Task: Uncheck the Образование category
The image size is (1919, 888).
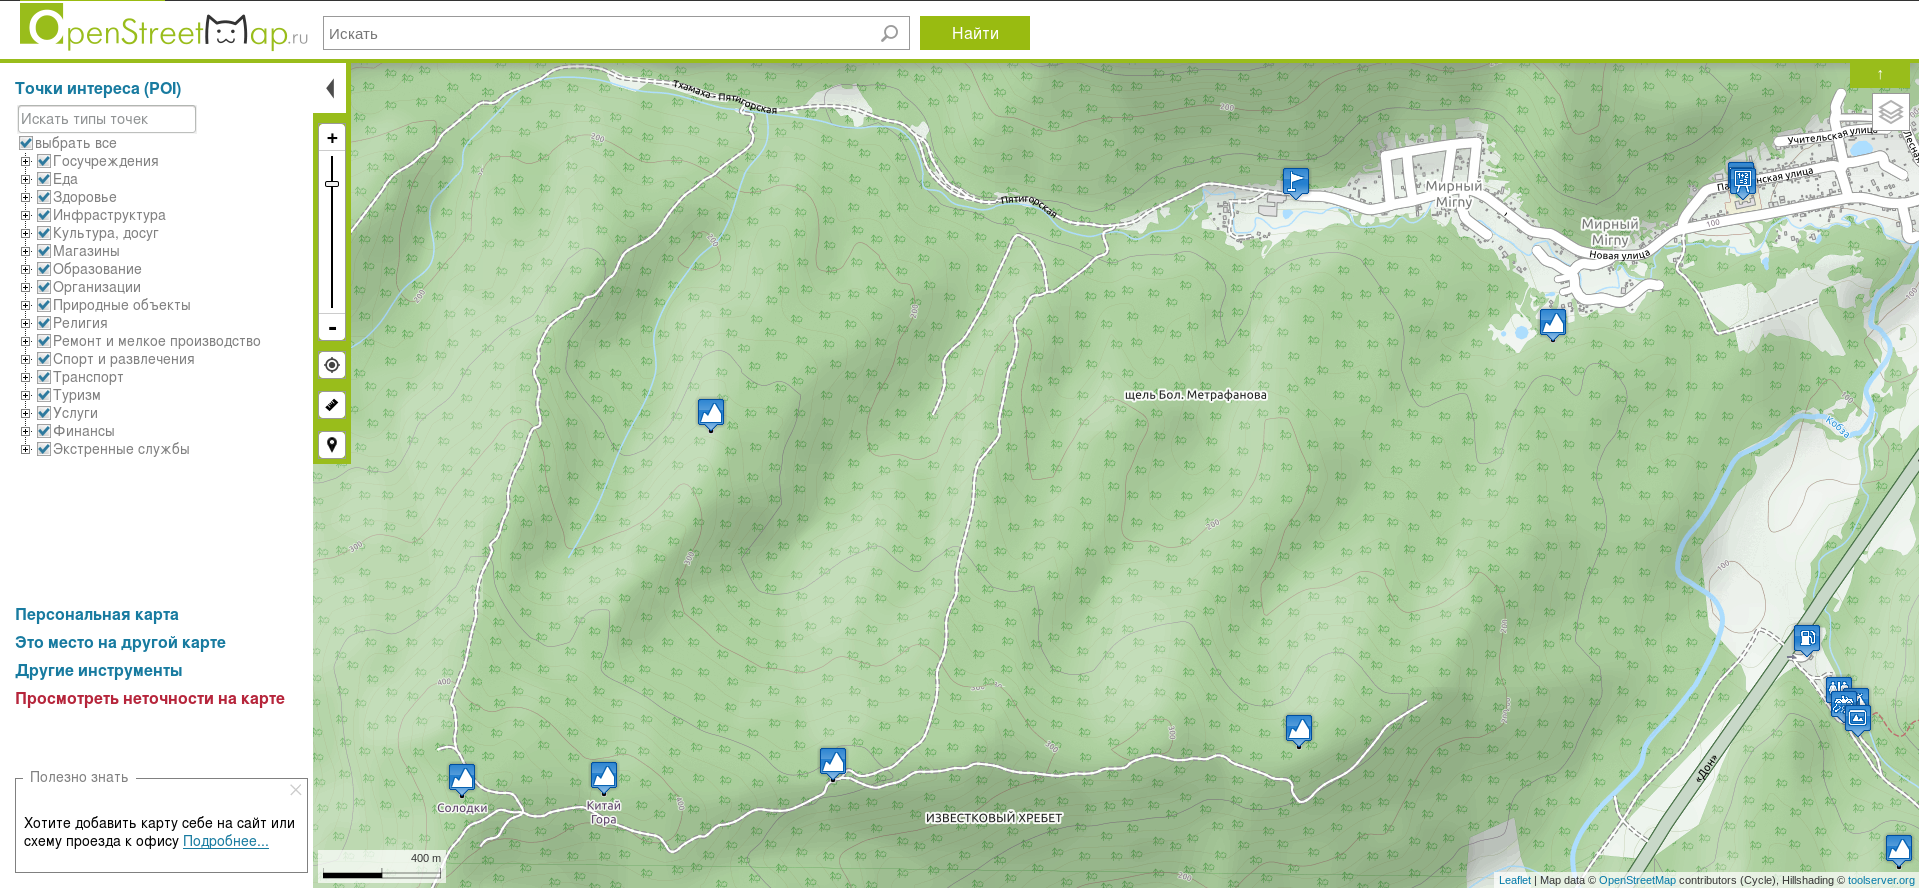Action: coord(44,269)
